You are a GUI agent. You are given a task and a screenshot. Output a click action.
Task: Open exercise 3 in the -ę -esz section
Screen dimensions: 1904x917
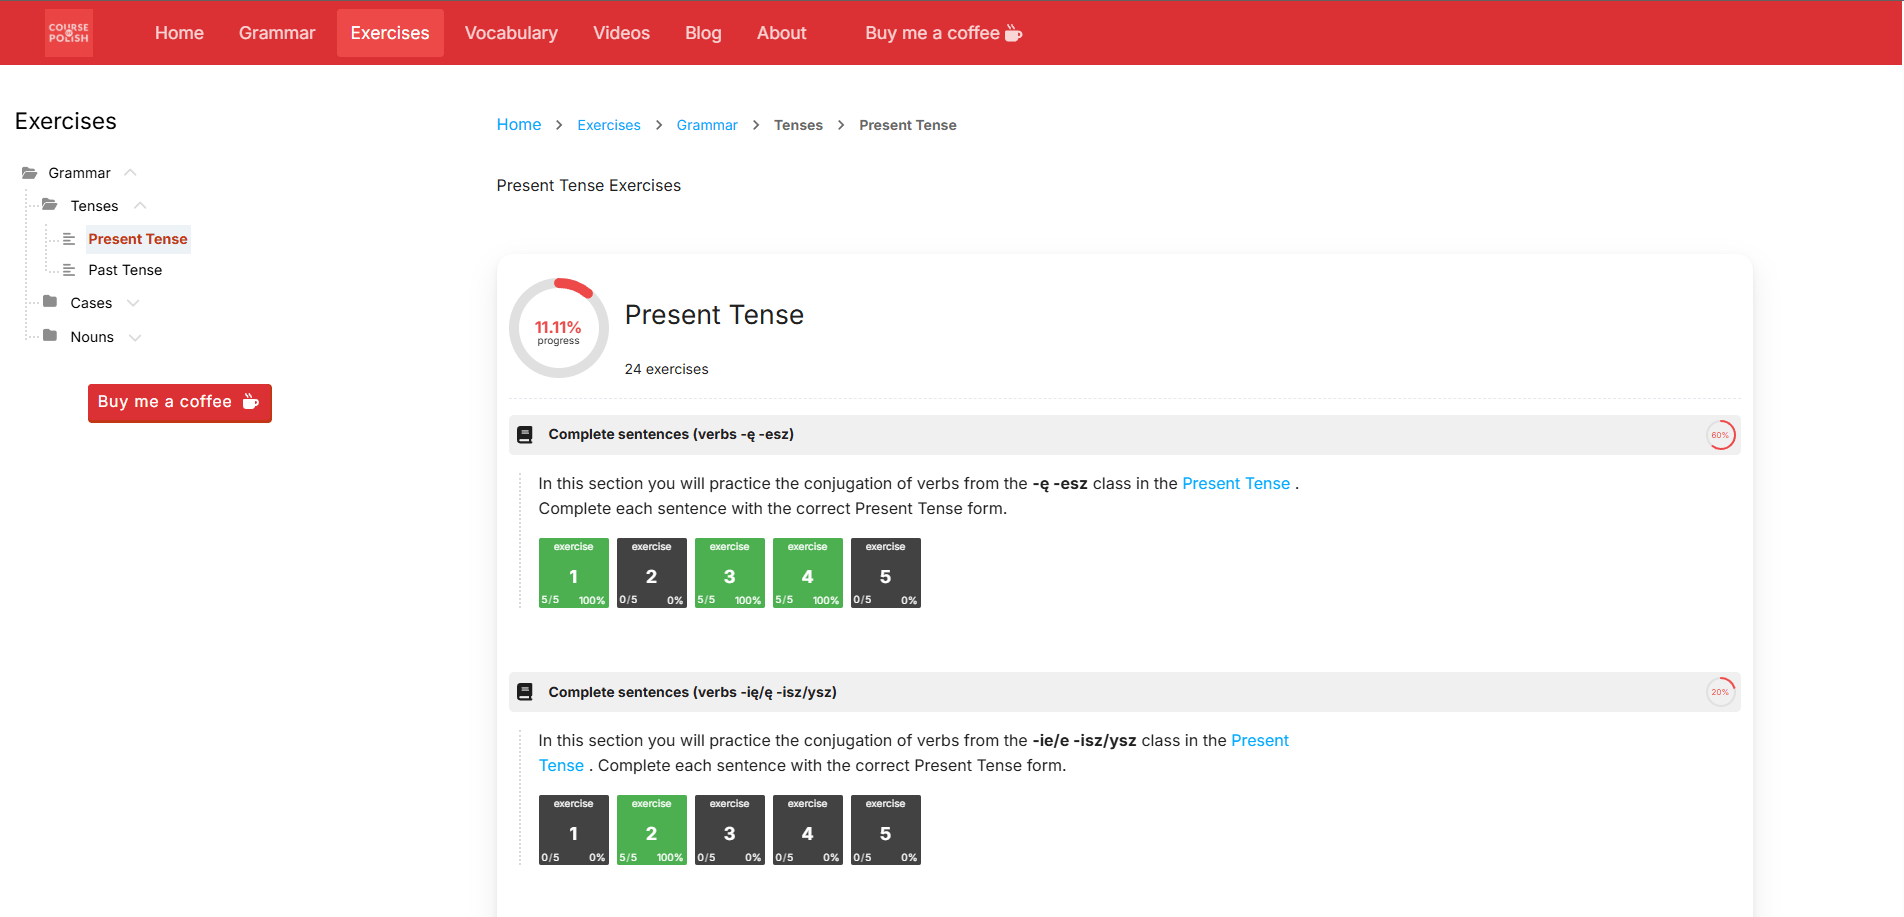pos(729,572)
